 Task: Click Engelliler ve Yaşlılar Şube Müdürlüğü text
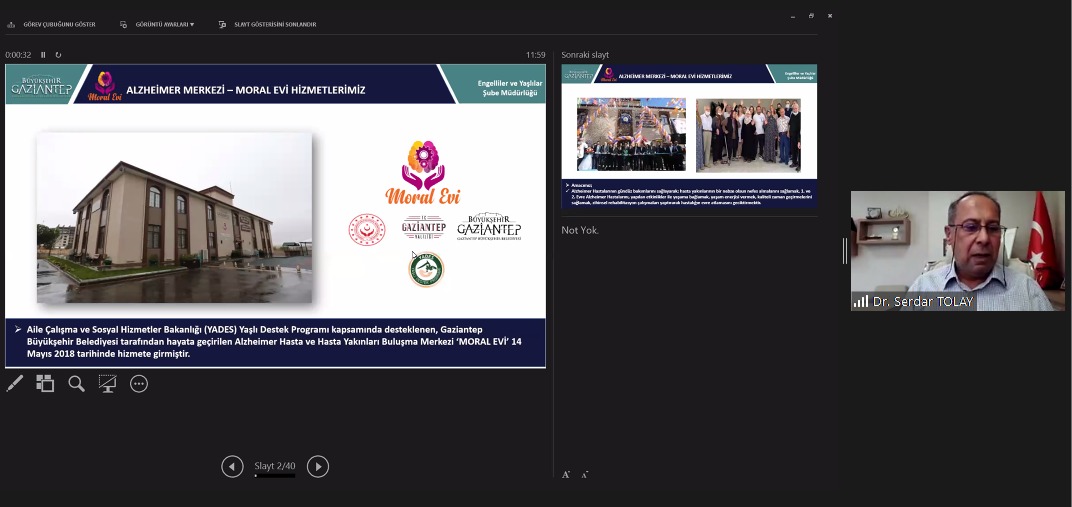pyautogui.click(x=510, y=87)
